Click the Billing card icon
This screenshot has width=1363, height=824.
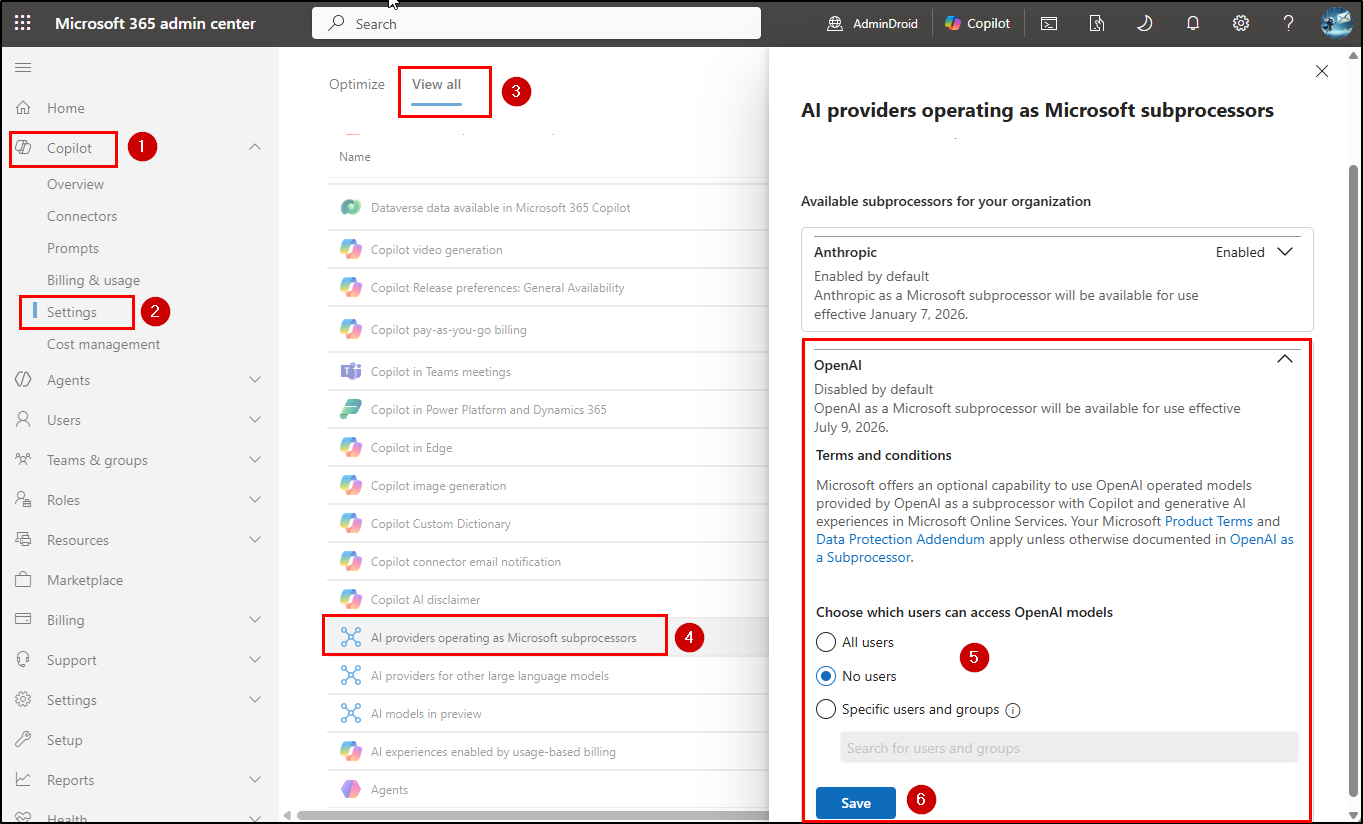24,620
